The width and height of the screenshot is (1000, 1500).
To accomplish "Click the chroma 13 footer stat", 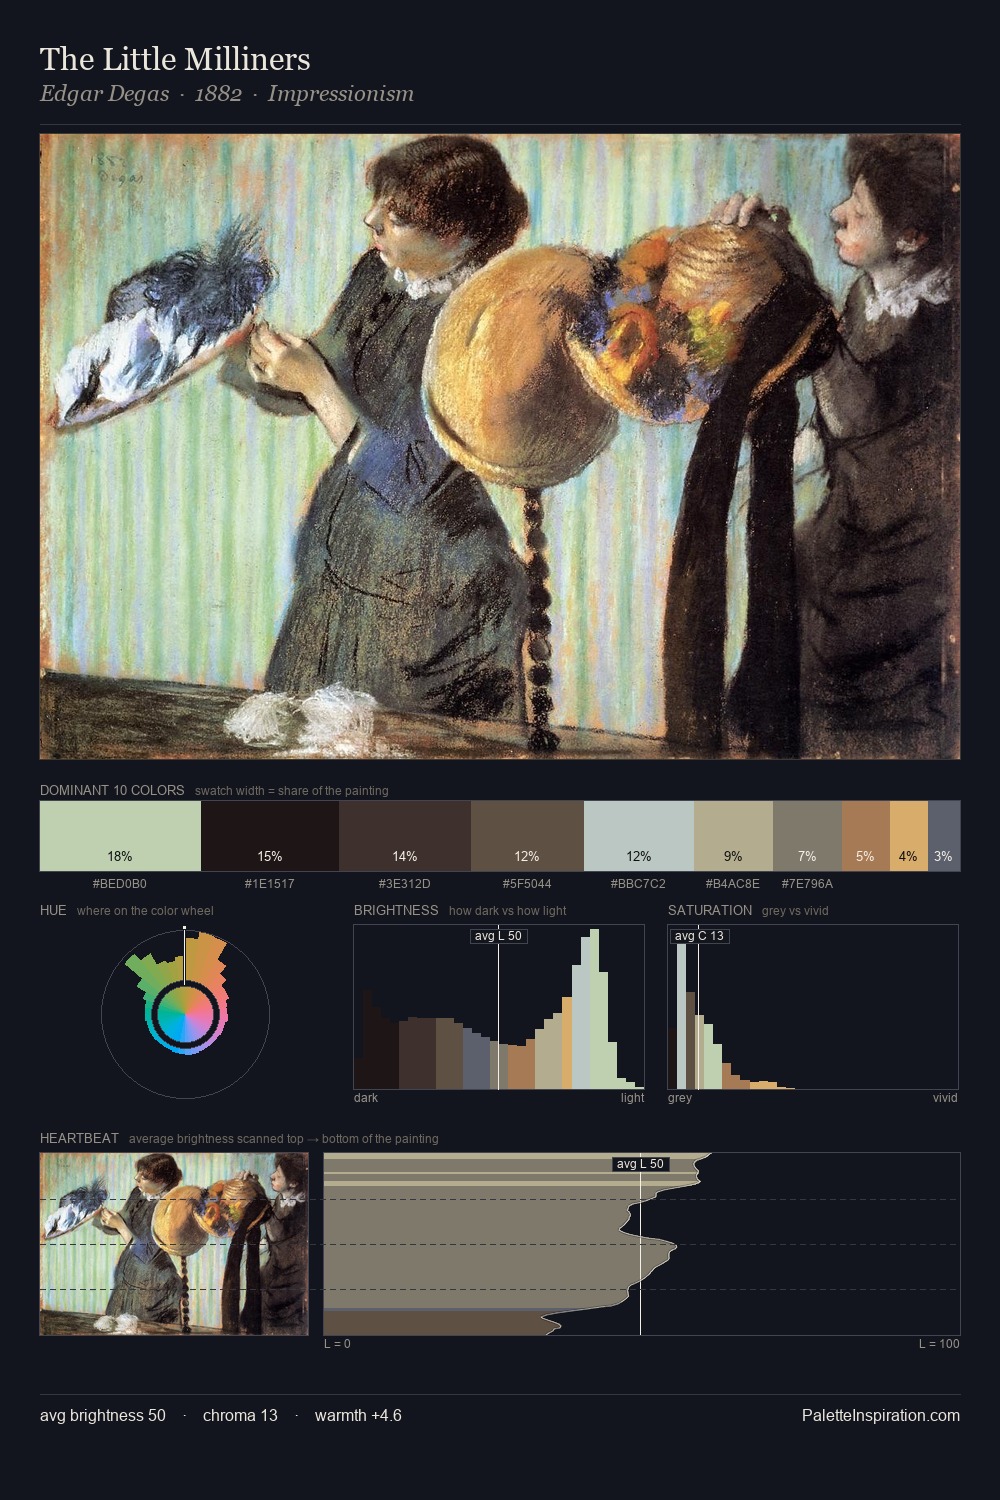I will pos(240,1415).
